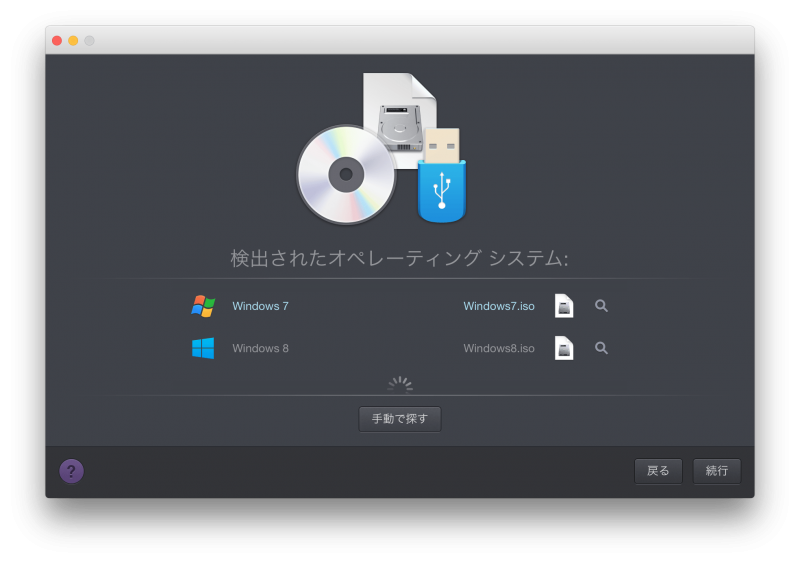Continue with the 続行 button
Screen dimensions: 800x563
pyautogui.click(x=716, y=471)
